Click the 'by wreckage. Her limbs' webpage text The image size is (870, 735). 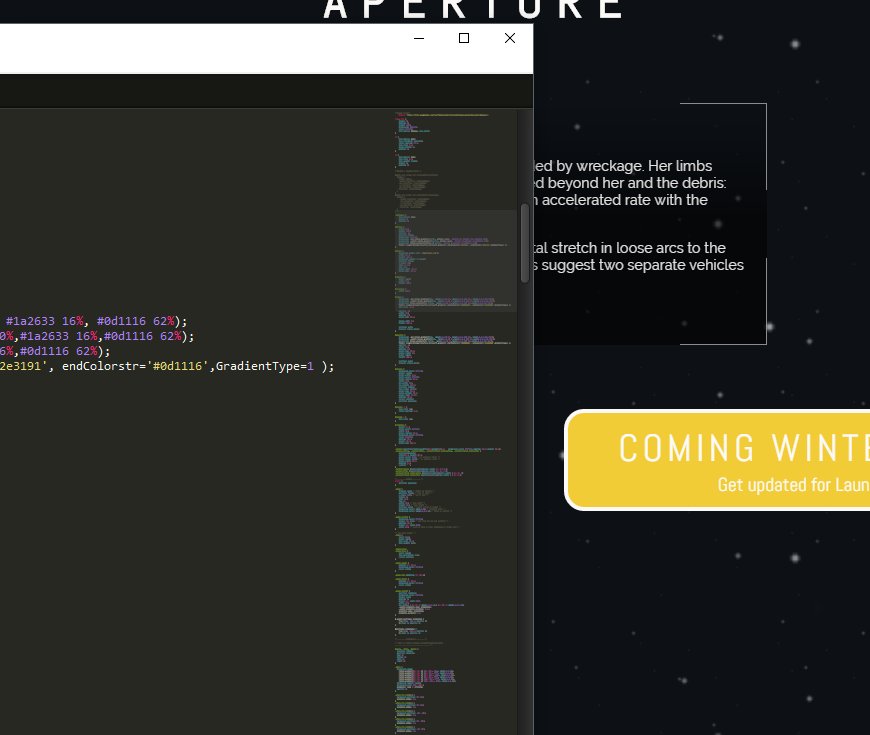(634, 166)
